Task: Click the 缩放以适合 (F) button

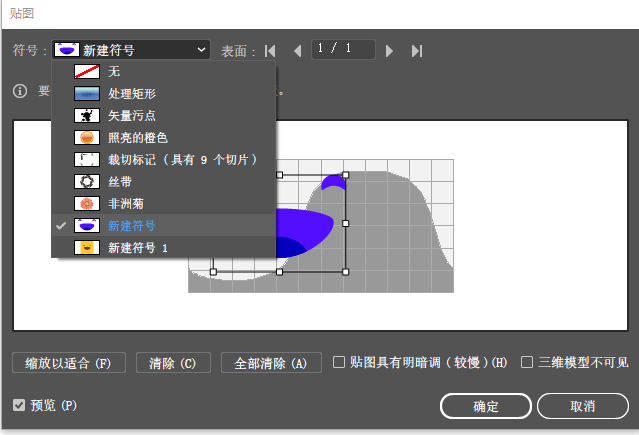Action: click(69, 362)
